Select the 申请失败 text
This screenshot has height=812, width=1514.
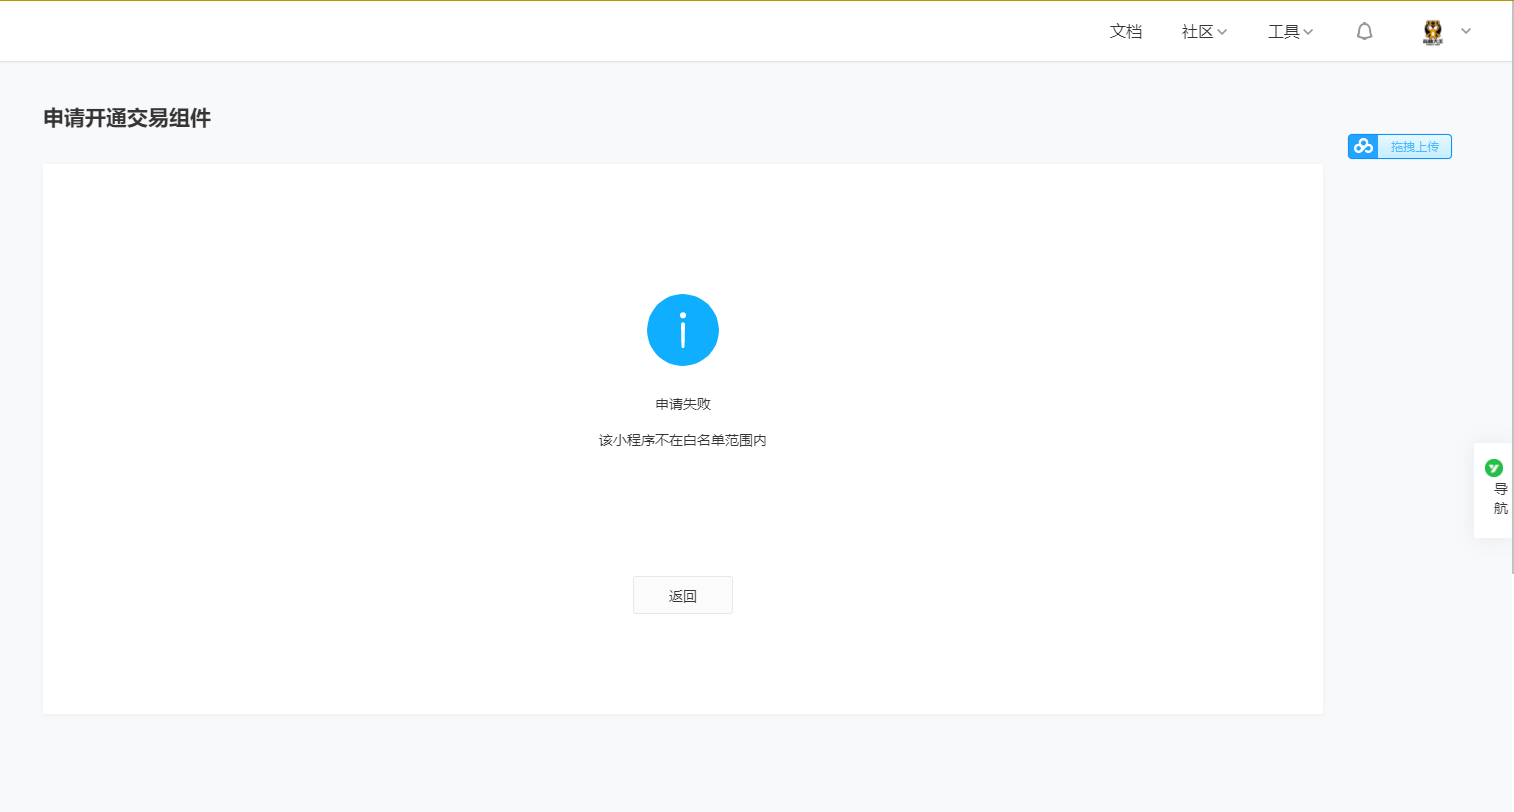(x=683, y=404)
